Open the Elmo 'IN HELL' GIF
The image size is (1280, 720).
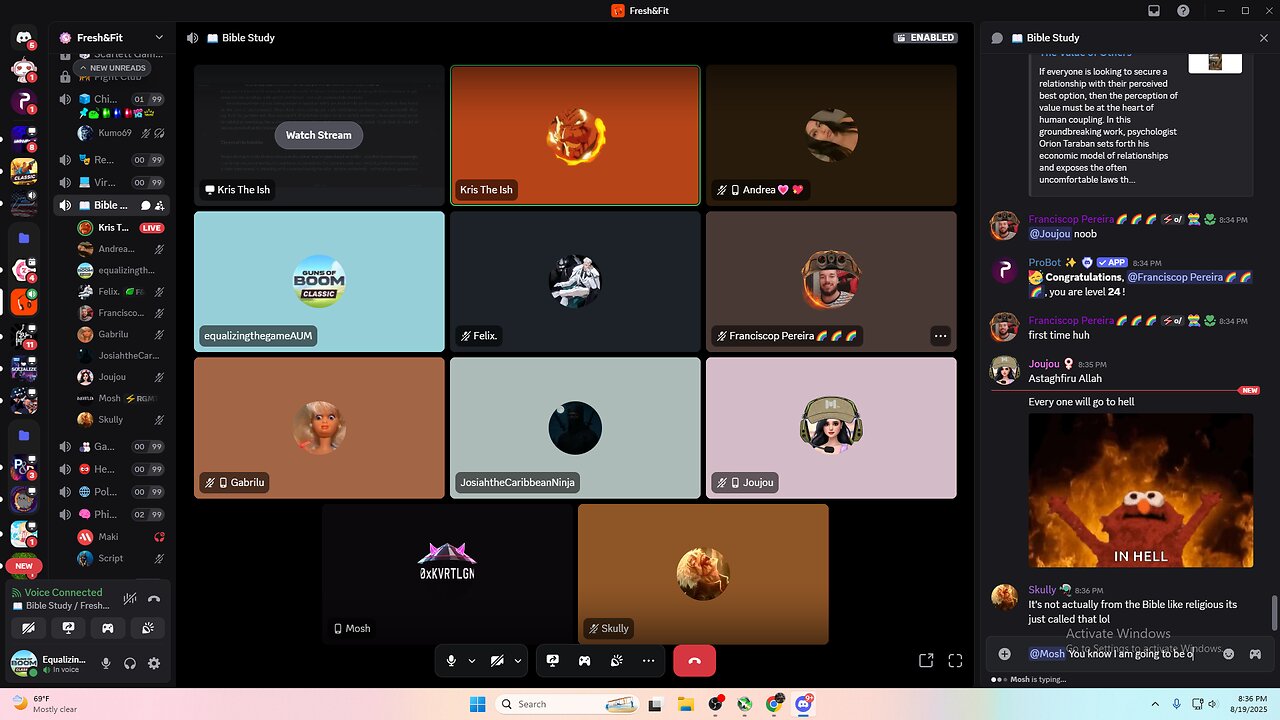1141,491
